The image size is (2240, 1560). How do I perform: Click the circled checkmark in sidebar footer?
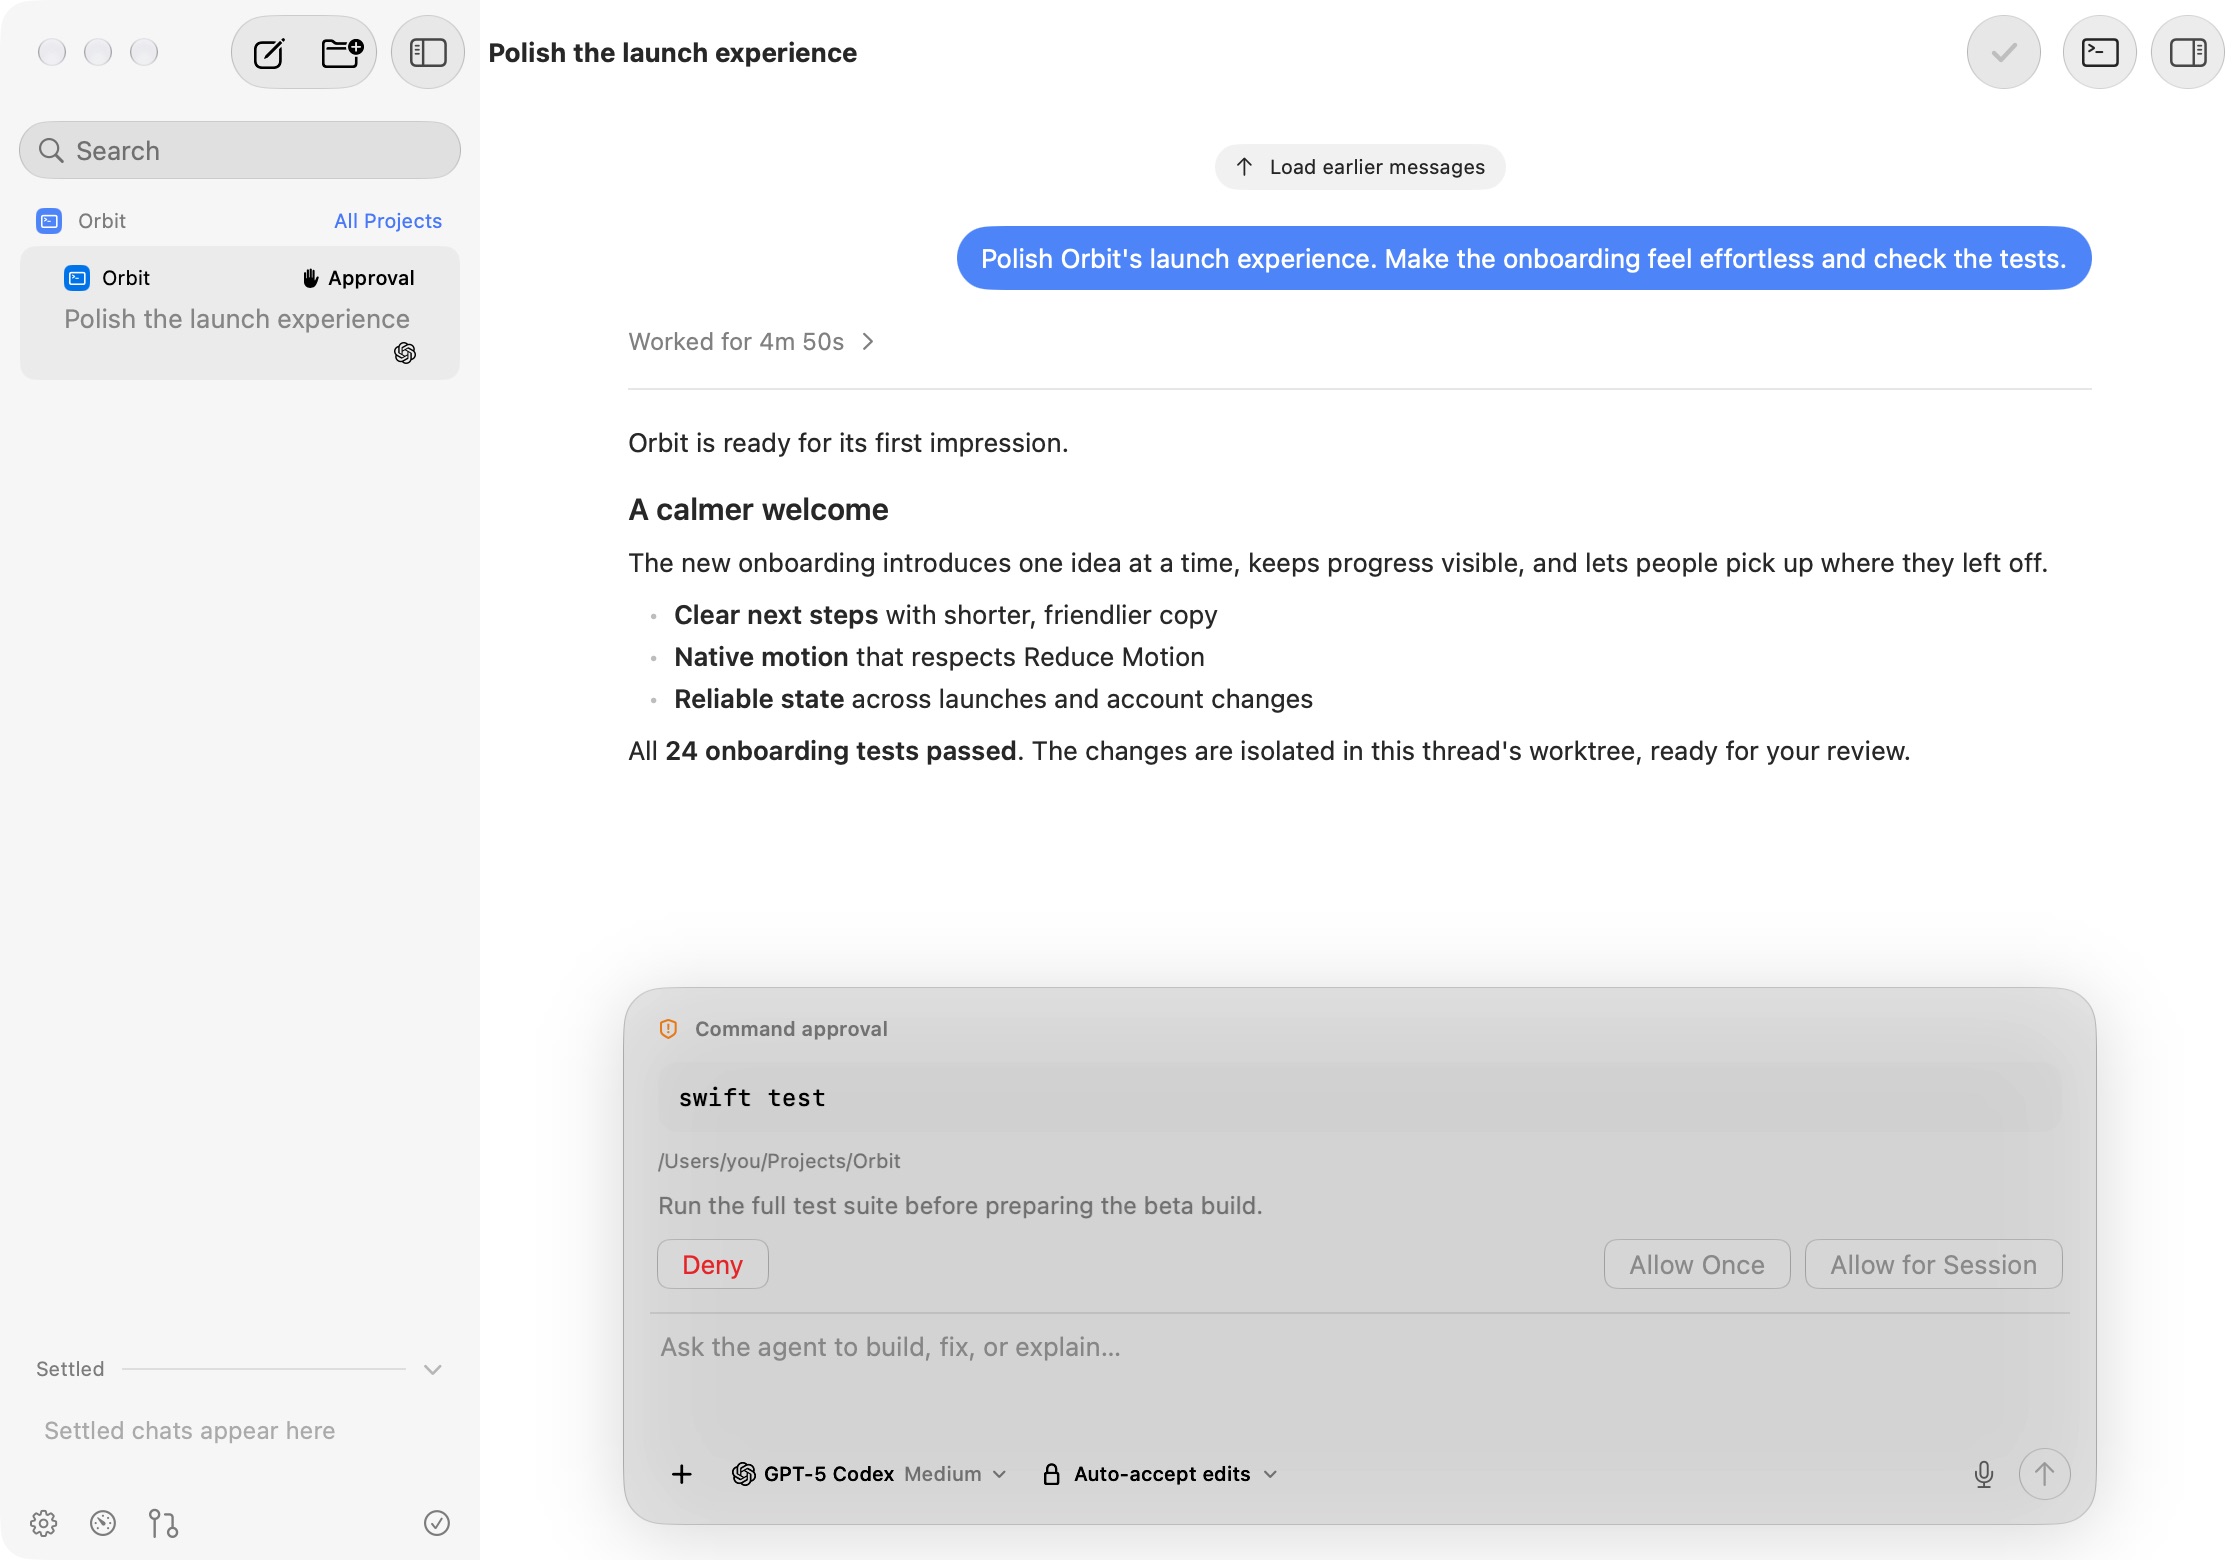437,1523
